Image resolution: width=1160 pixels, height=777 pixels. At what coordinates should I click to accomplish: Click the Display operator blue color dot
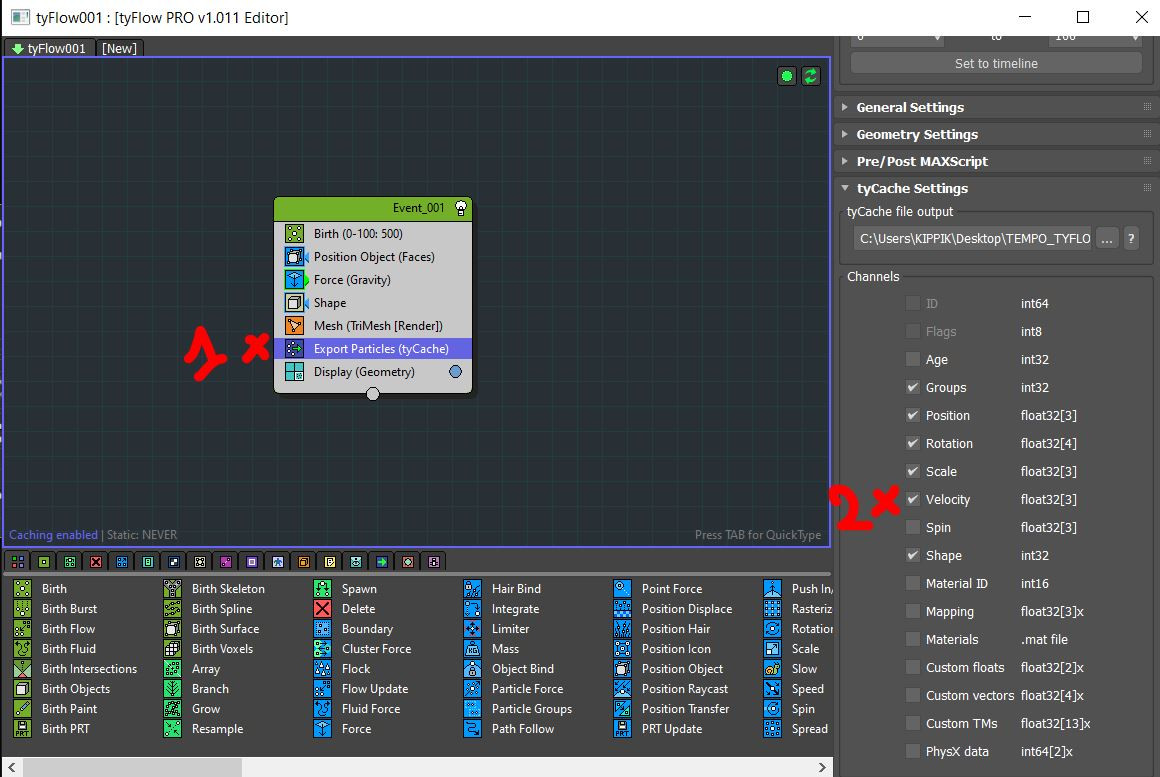456,371
